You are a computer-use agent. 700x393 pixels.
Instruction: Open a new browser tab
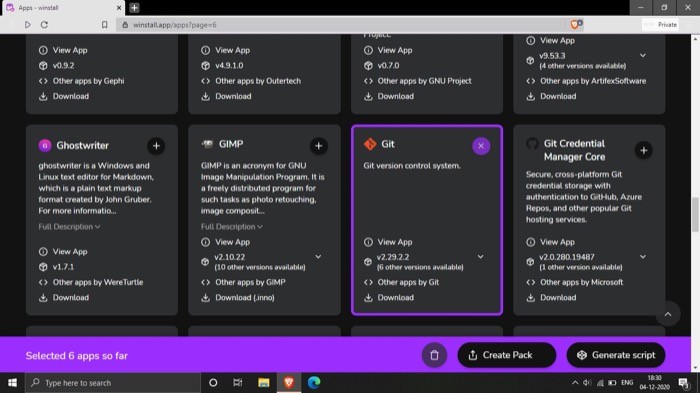click(134, 8)
